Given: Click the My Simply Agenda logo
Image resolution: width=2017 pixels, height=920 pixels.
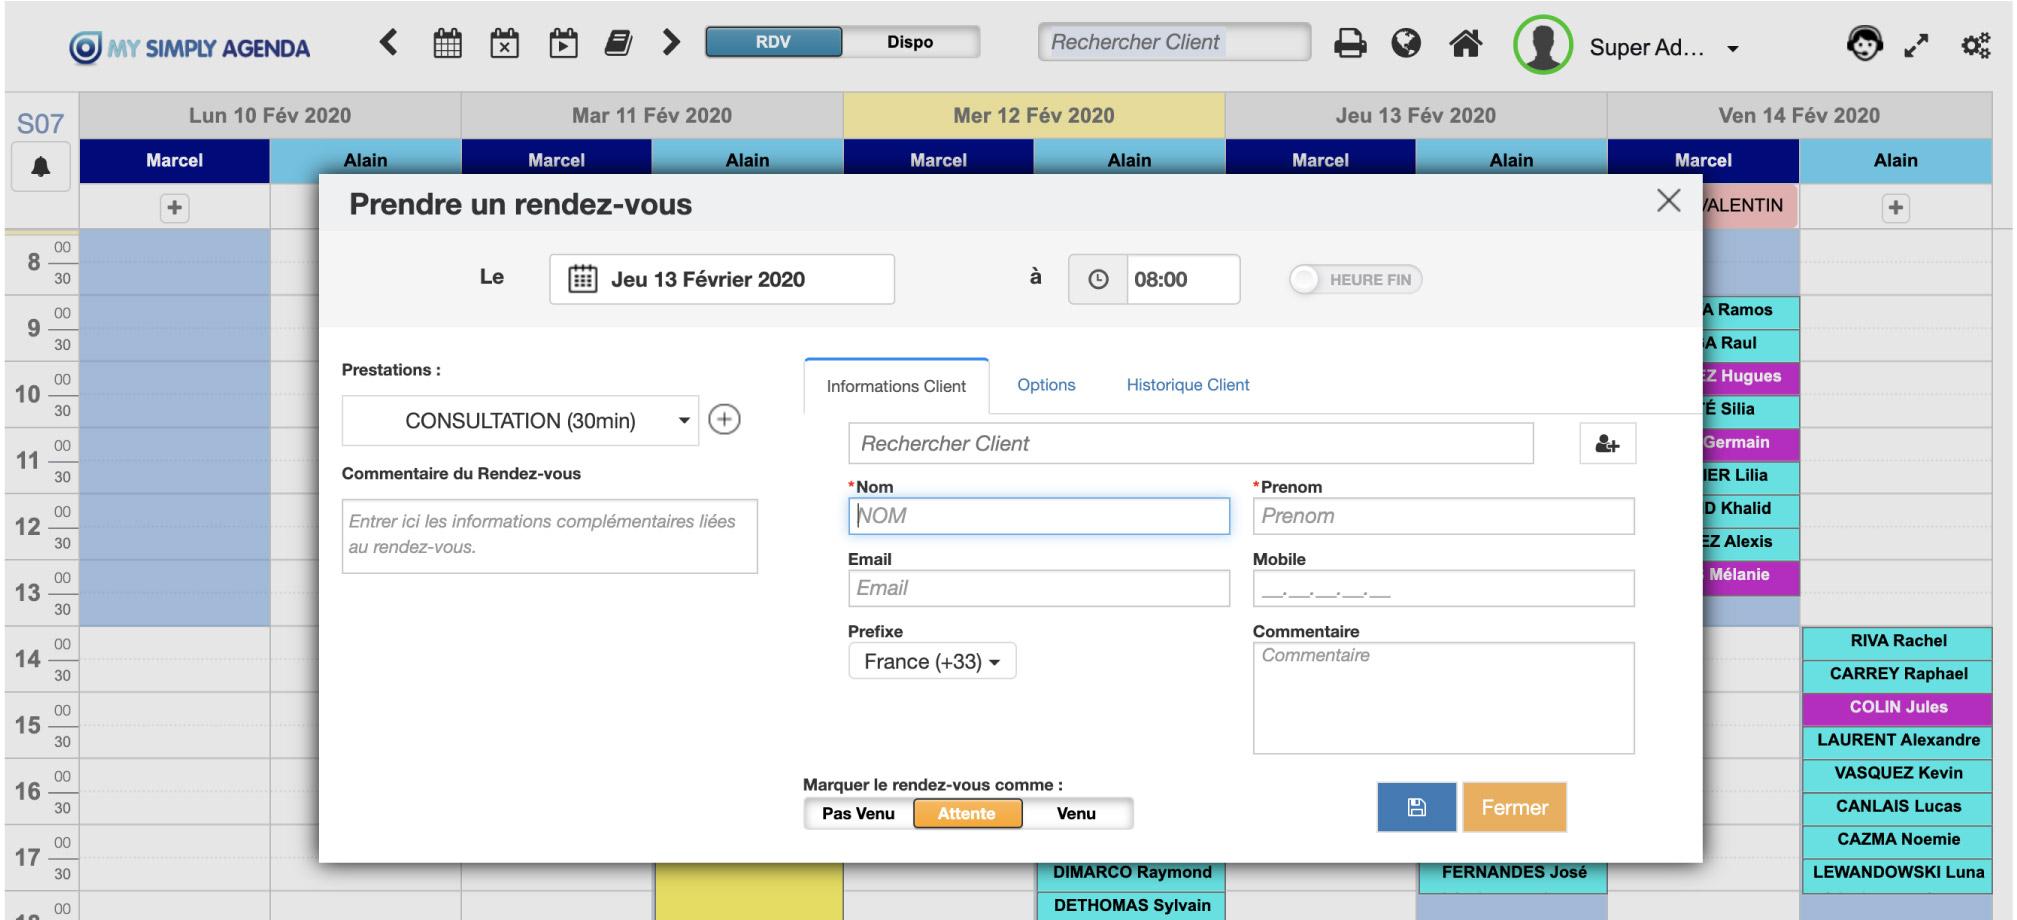Looking at the screenshot, I should point(190,47).
